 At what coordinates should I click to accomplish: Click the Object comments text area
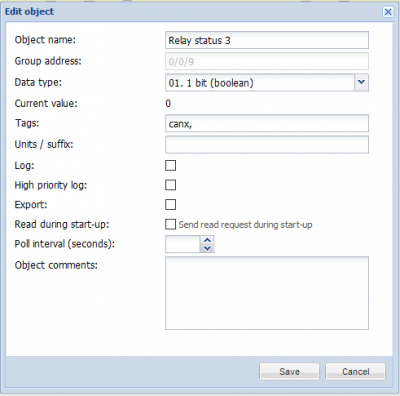pos(267,293)
